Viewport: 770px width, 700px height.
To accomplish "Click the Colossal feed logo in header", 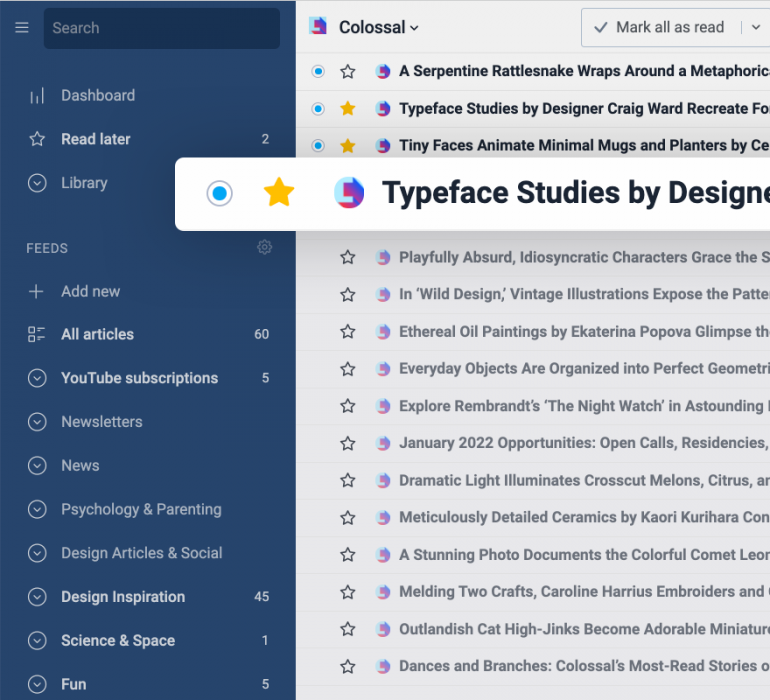I will click(318, 27).
